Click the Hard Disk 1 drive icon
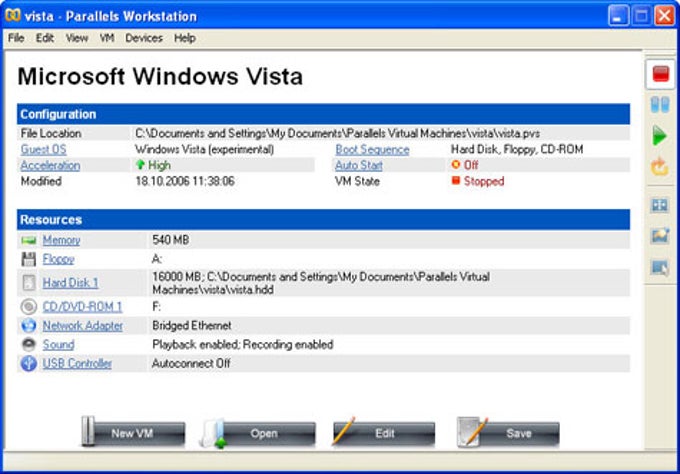This screenshot has height=474, width=680. (x=29, y=283)
